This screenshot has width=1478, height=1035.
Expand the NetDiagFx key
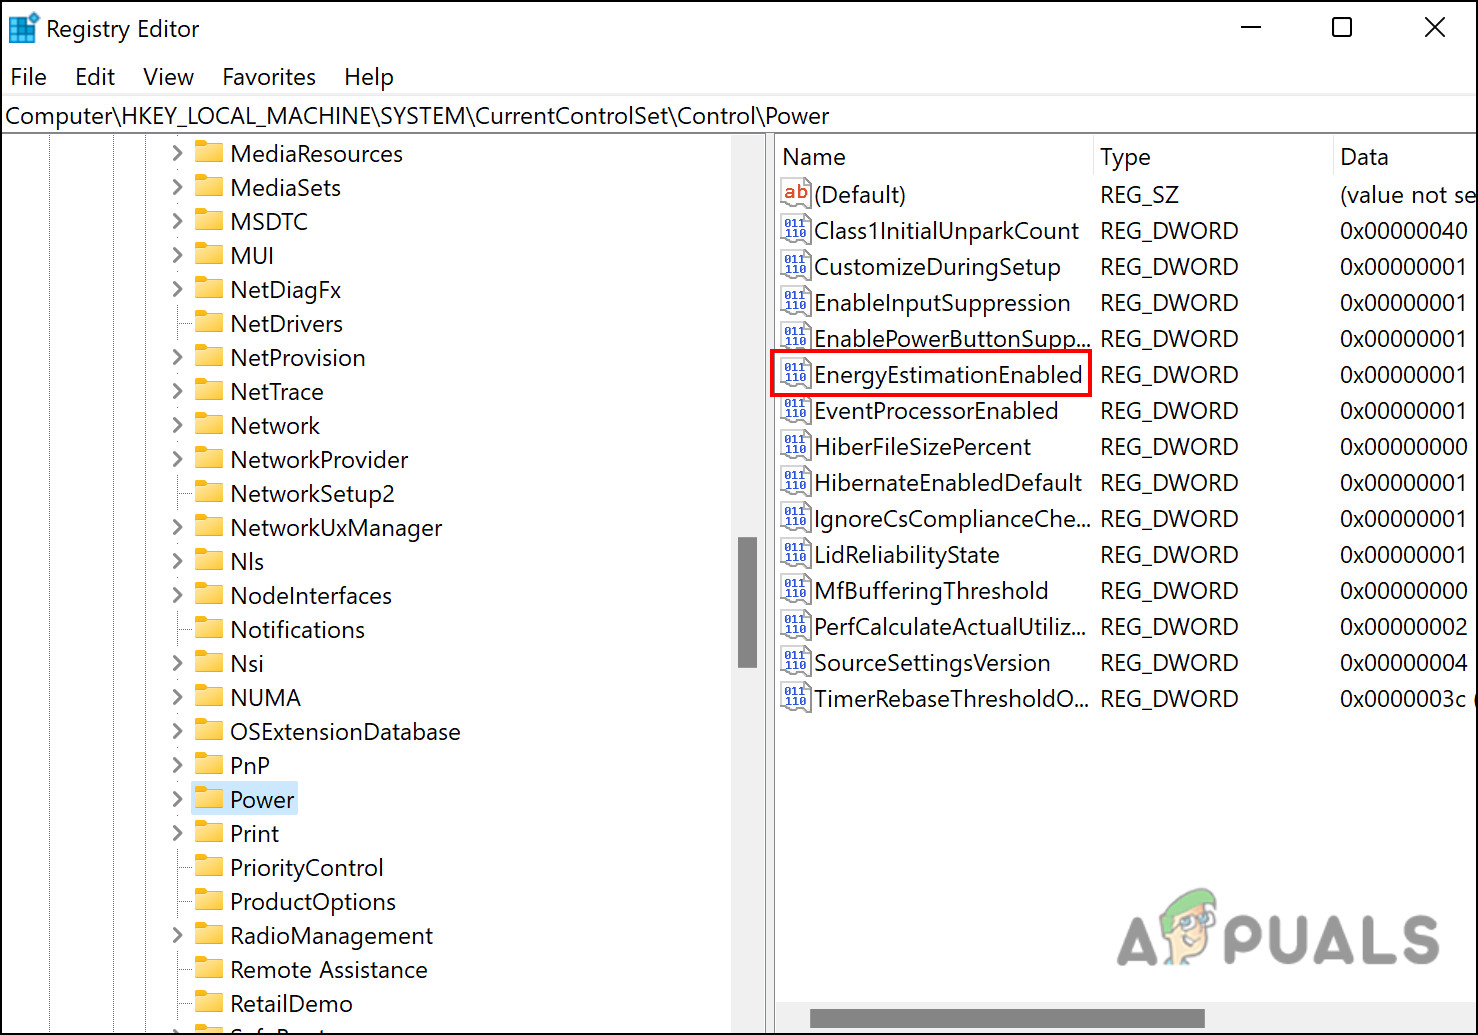[177, 289]
